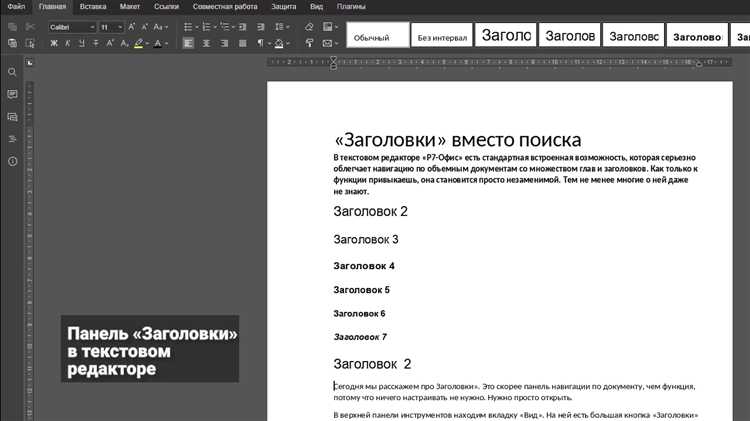Open the Файл menu
The height and width of the screenshot is (421, 750).
[x=16, y=7]
